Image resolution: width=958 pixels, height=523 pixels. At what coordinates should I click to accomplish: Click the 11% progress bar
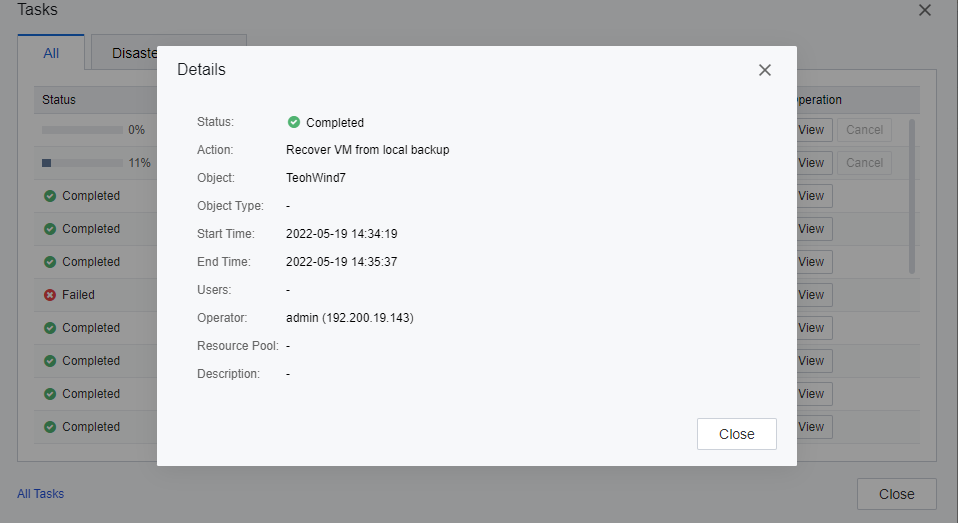82,163
